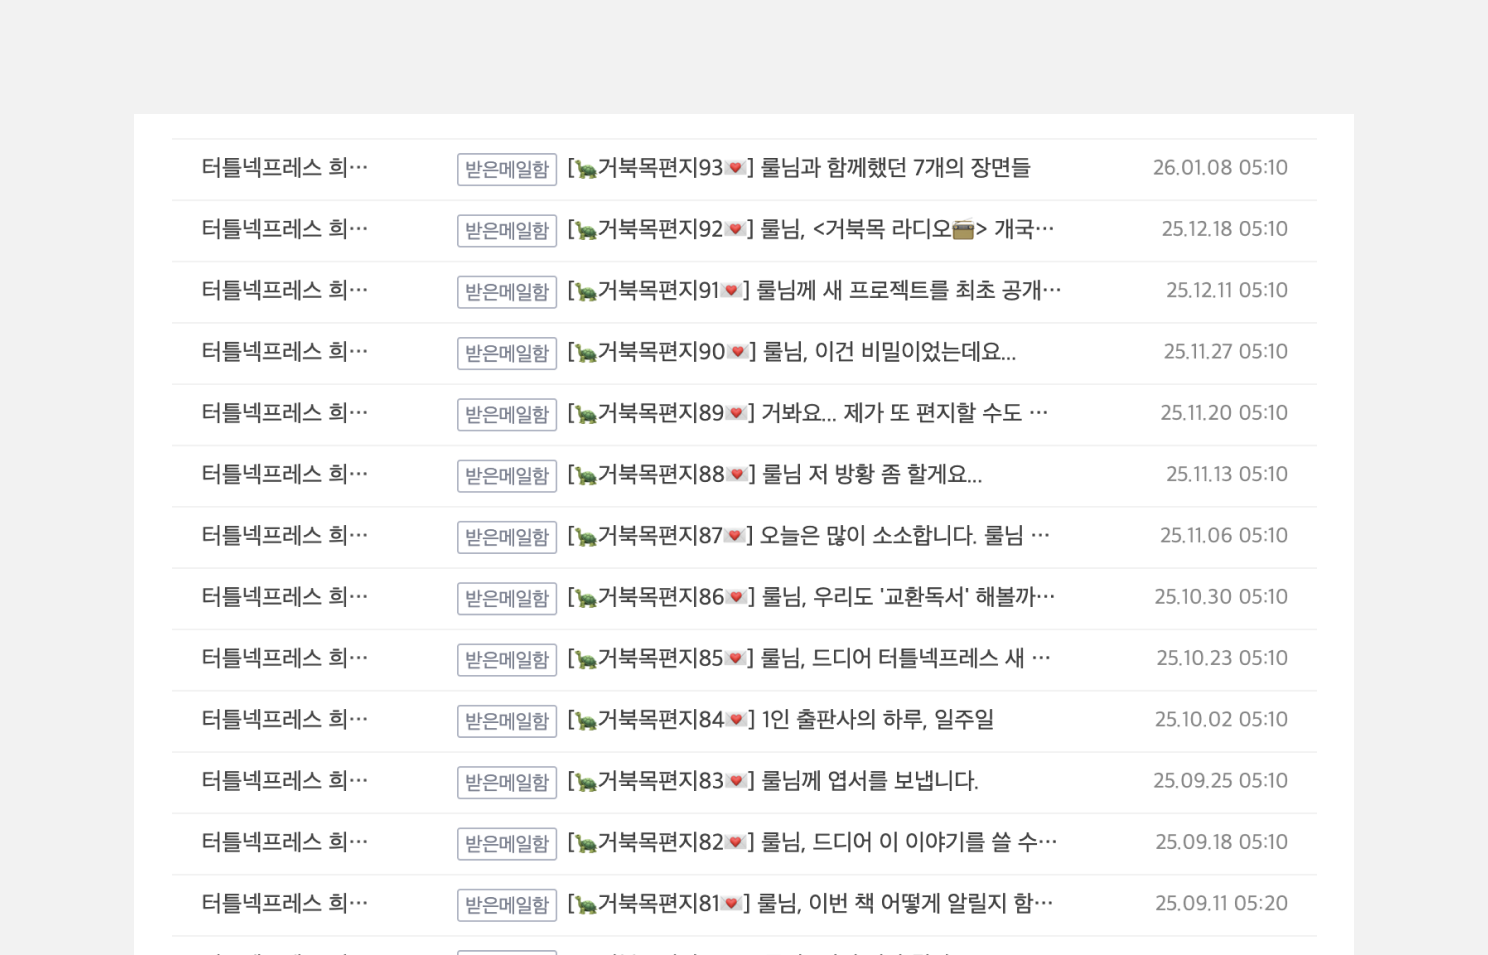Click the date 25.12.11 05:10
Image resolution: width=1488 pixels, height=955 pixels.
tap(1226, 290)
